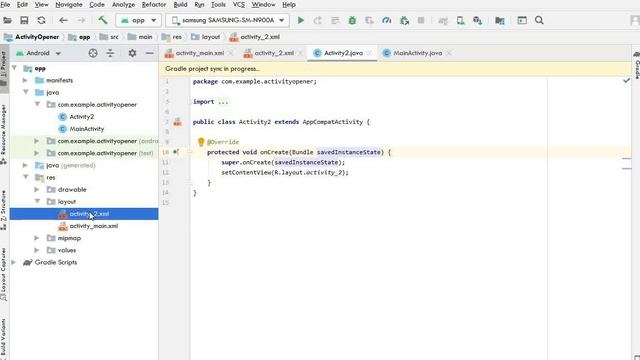Attach debugger to Android process icon
The width and height of the screenshot is (640, 360).
coord(404,20)
